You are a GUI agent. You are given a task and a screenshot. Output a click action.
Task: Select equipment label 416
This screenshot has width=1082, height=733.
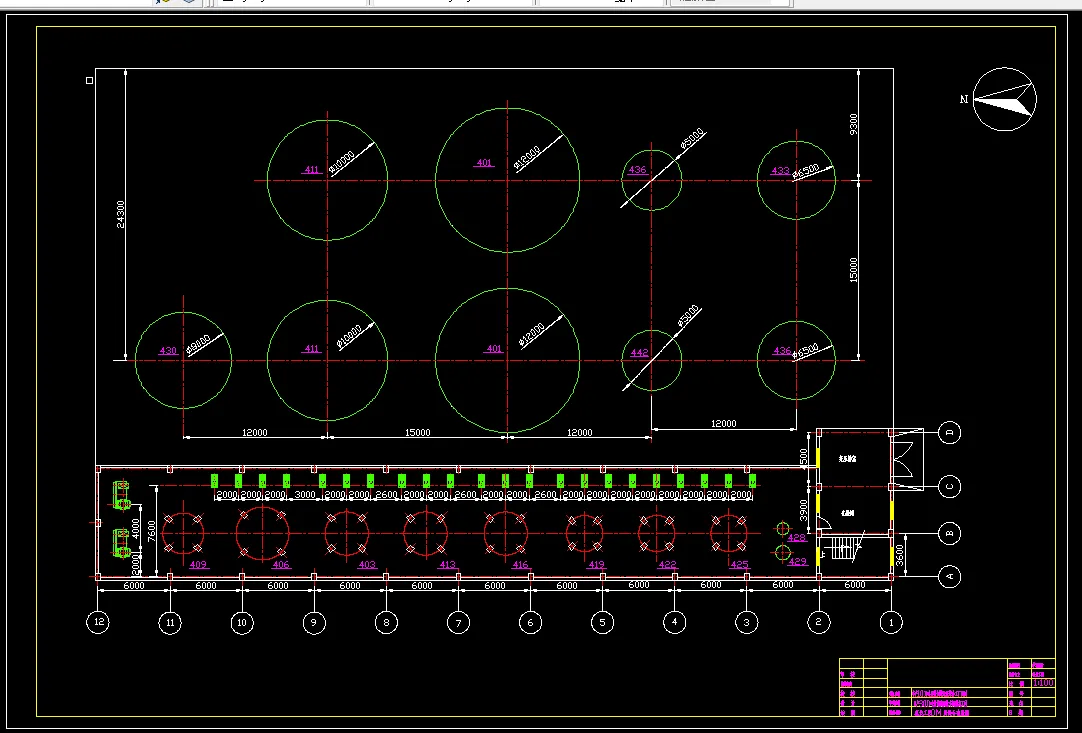click(x=520, y=565)
